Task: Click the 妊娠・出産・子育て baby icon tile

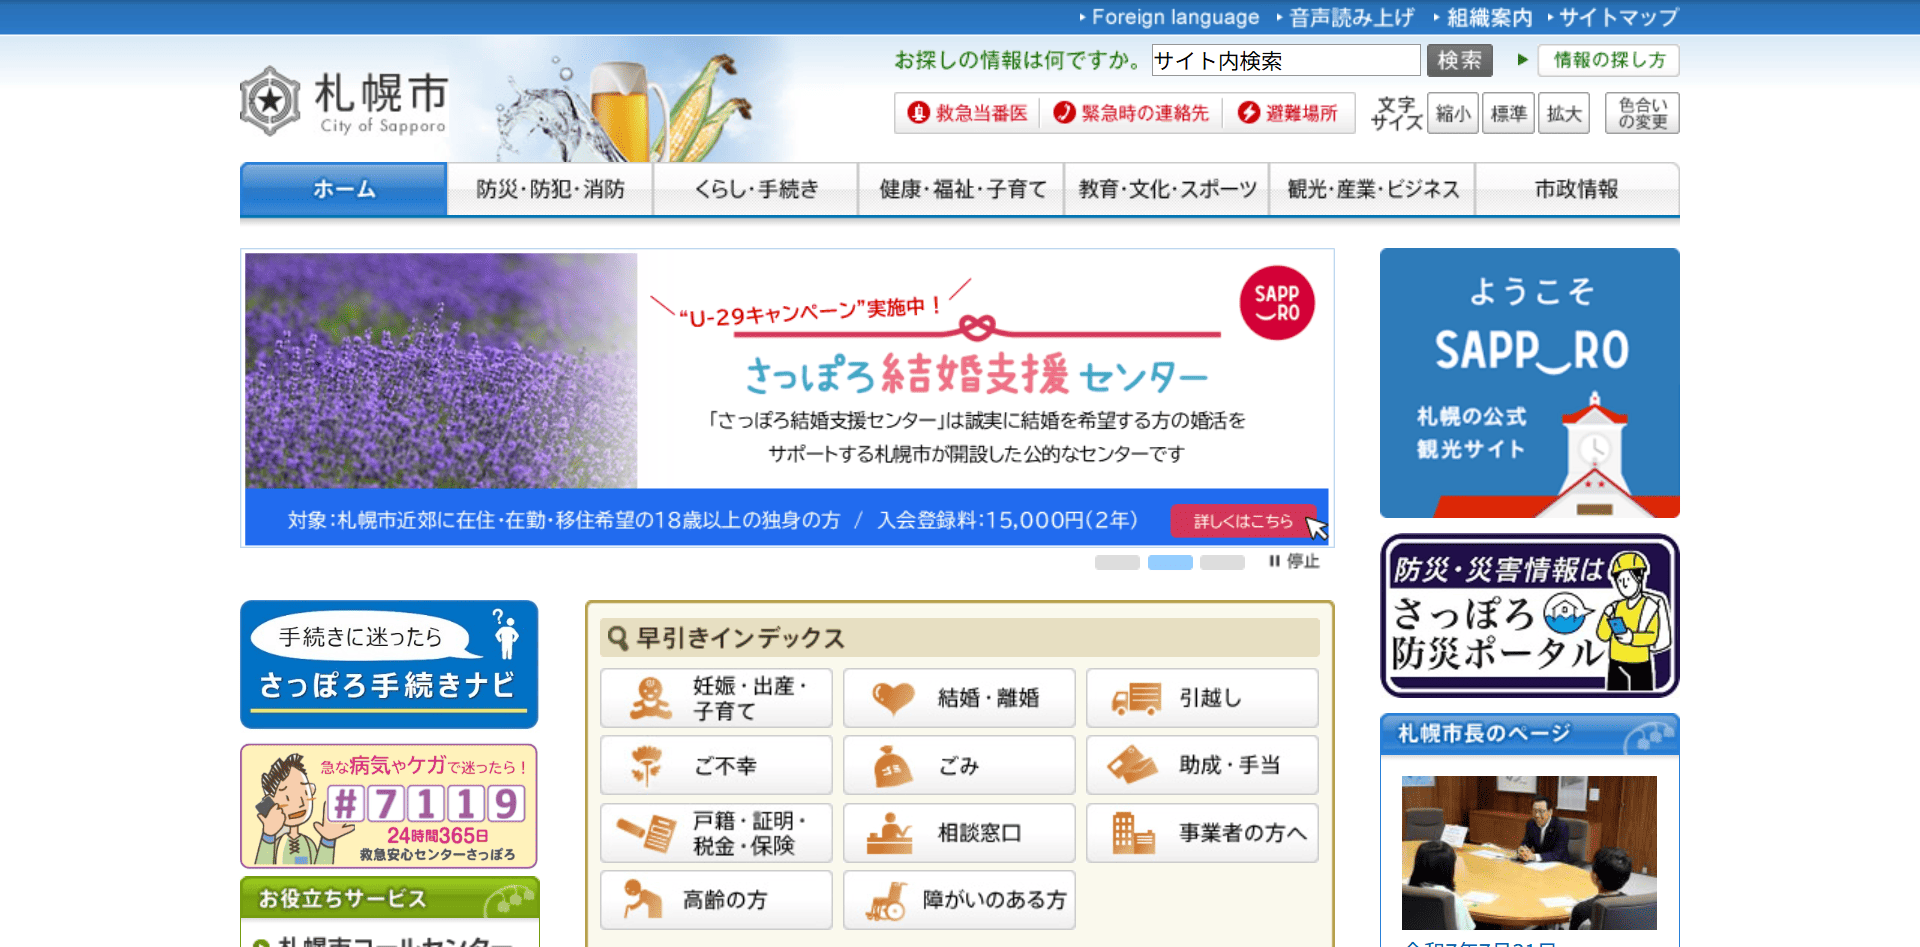Action: (x=716, y=698)
